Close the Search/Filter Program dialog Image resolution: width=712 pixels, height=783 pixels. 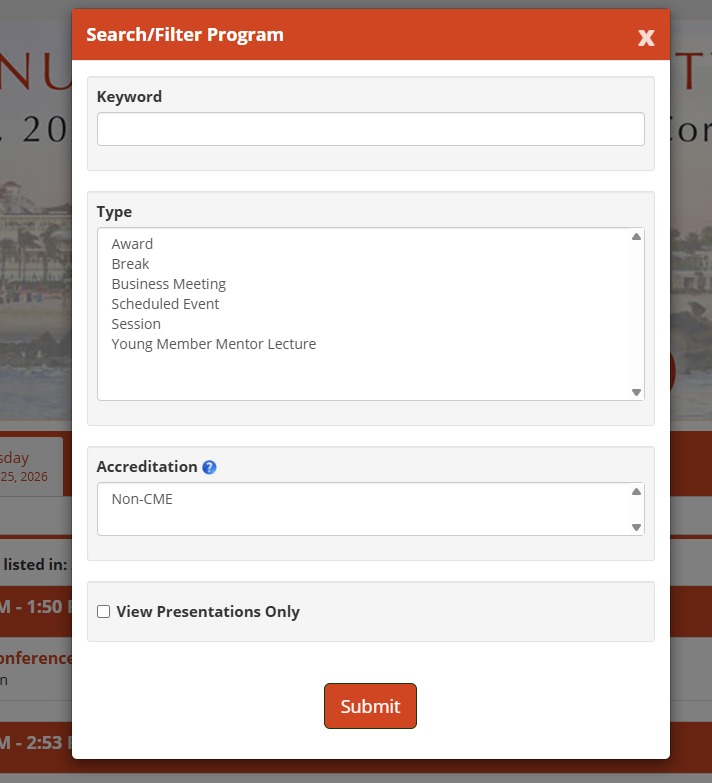[646, 38]
